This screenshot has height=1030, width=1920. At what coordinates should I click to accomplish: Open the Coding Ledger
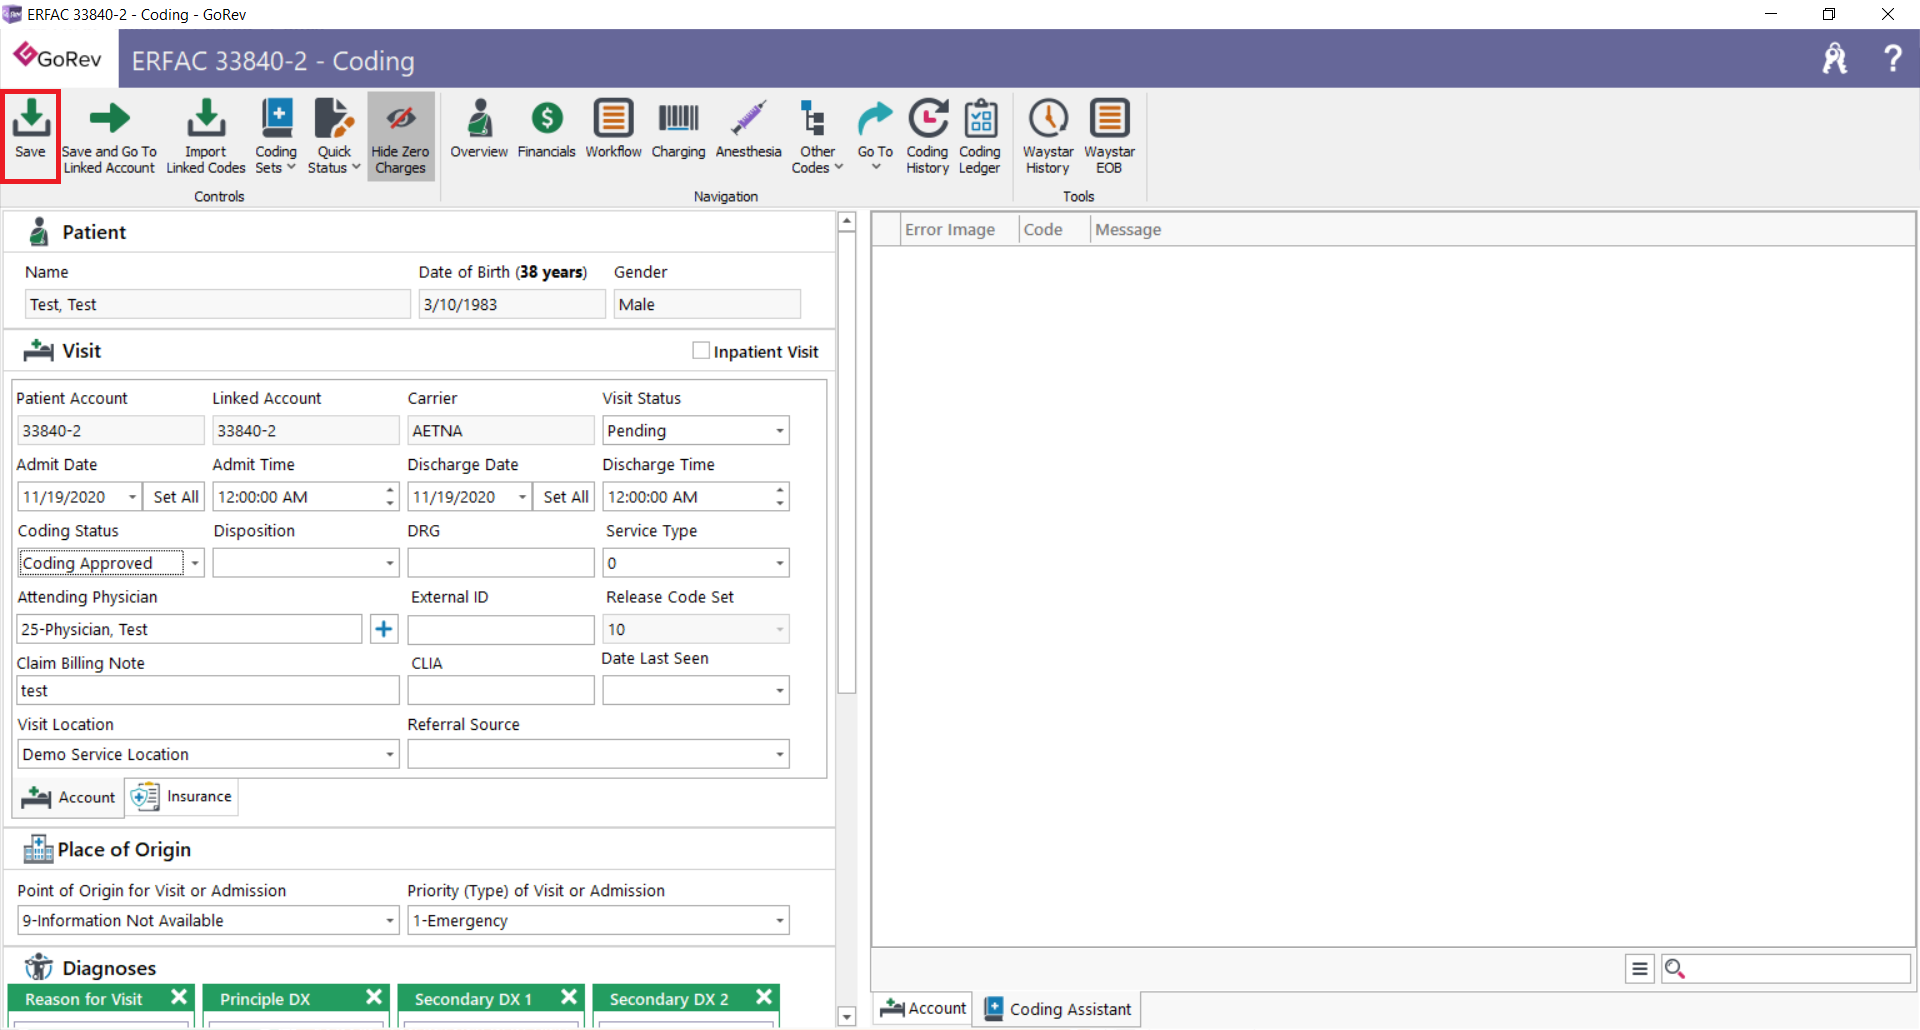tap(980, 136)
